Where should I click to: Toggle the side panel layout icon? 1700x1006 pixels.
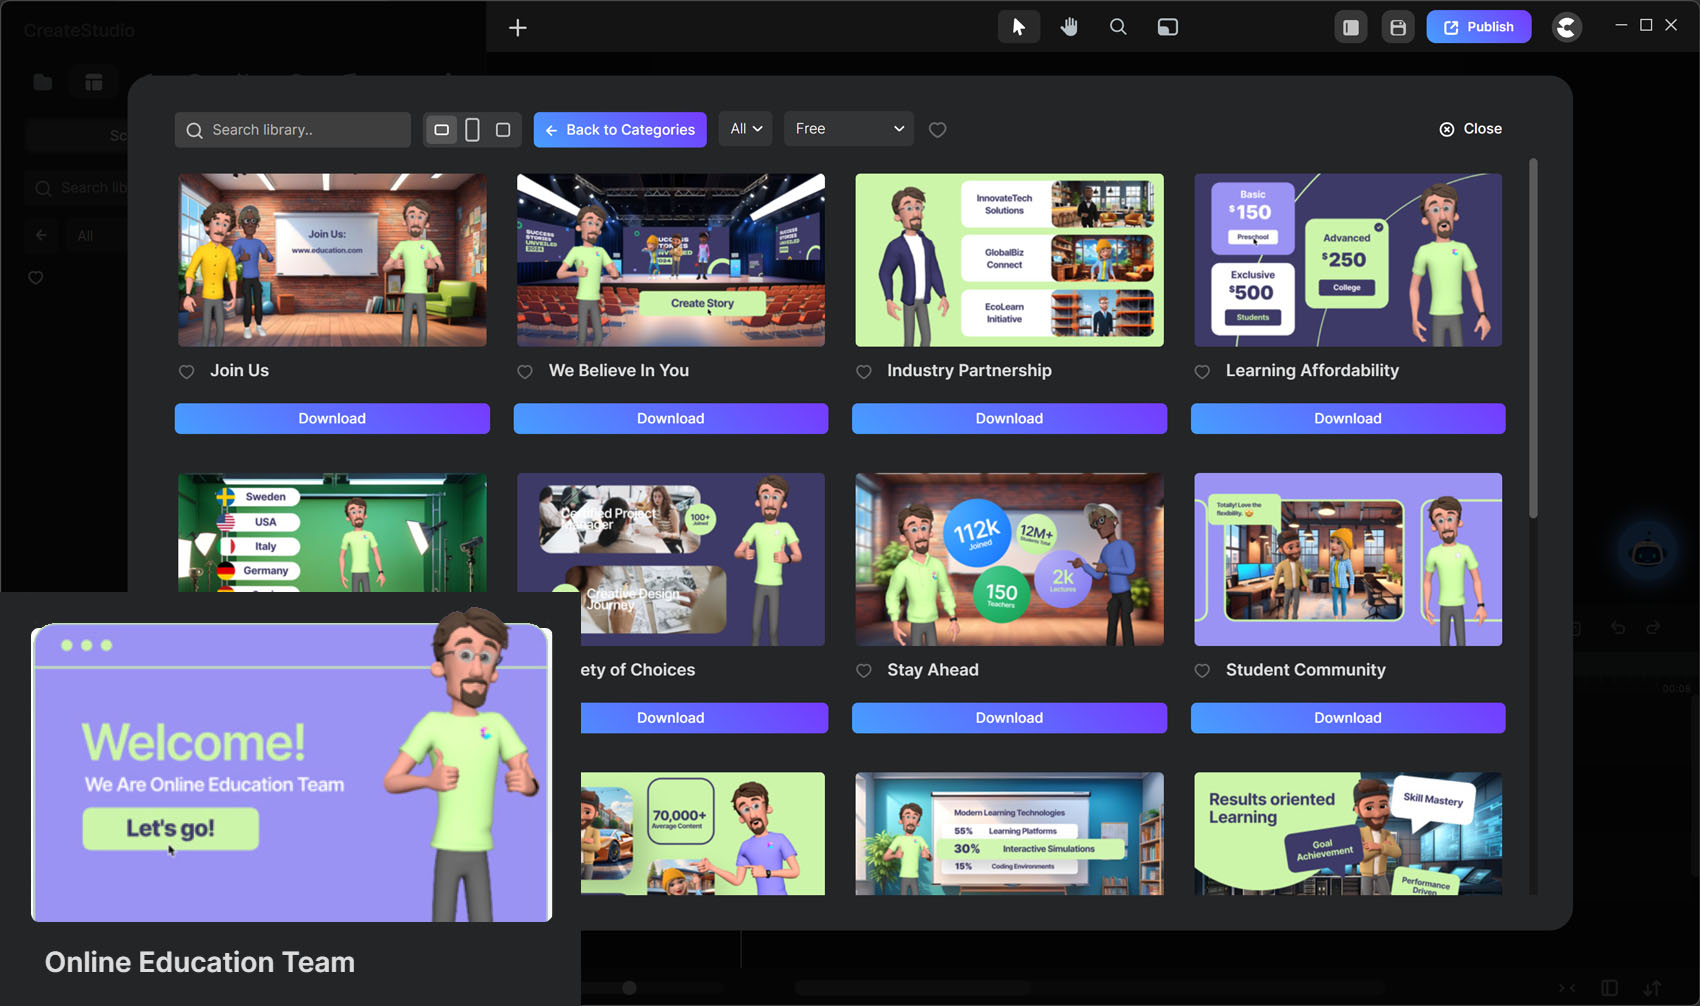click(1350, 27)
